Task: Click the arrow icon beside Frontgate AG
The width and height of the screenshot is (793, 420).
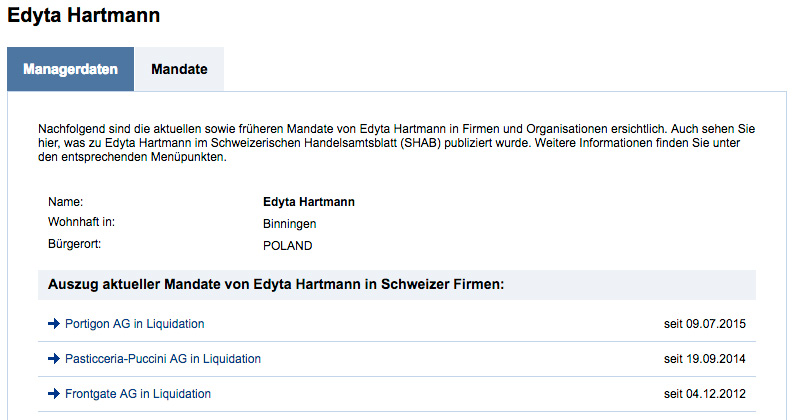Action: [x=54, y=394]
